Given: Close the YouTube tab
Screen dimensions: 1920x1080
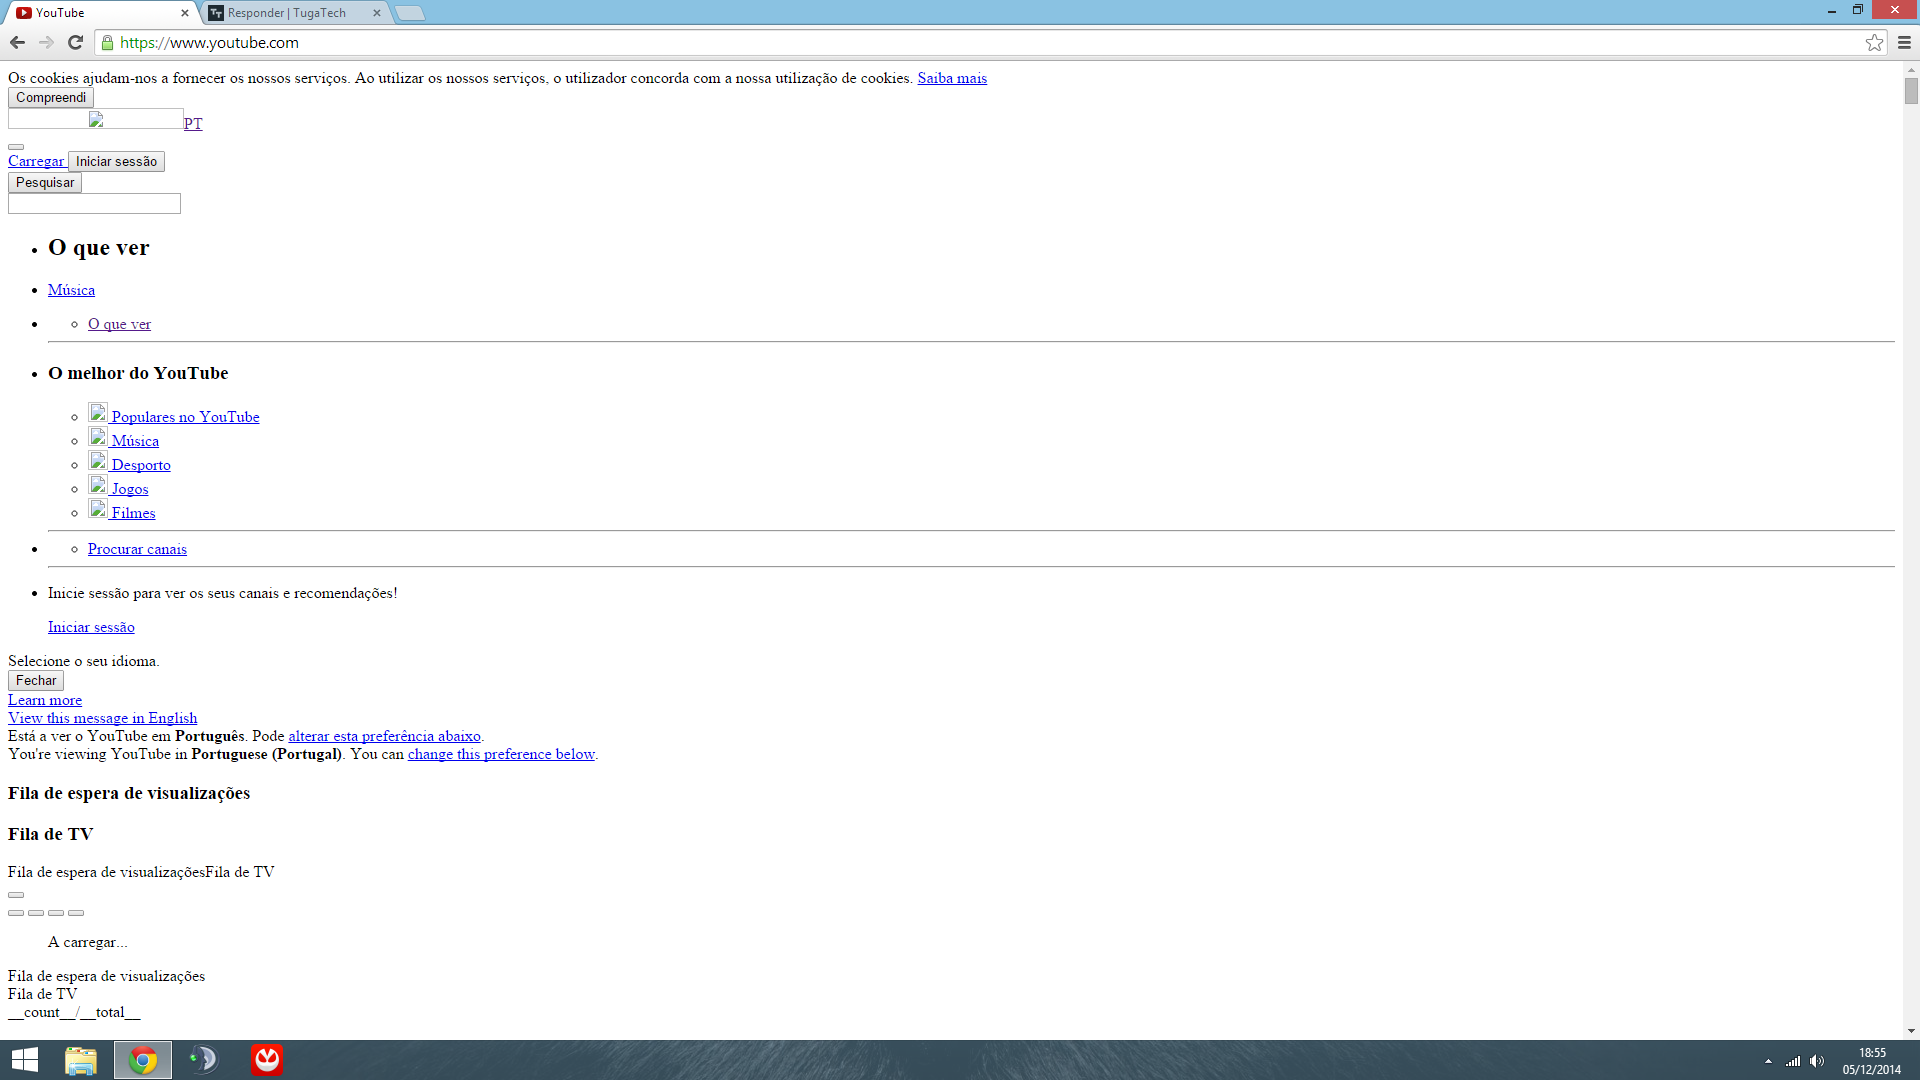Looking at the screenshot, I should tap(184, 13).
